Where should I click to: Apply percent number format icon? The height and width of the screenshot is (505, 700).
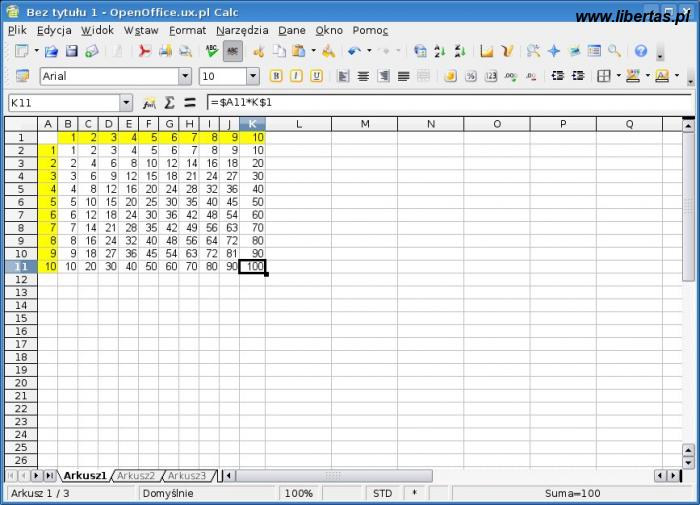(471, 76)
